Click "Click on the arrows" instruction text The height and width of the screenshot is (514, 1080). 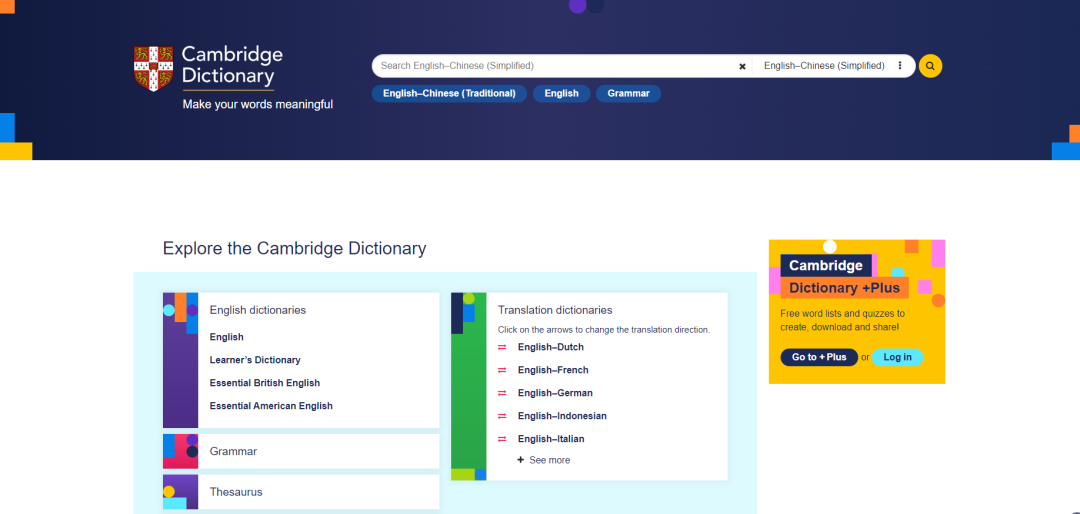tap(603, 330)
